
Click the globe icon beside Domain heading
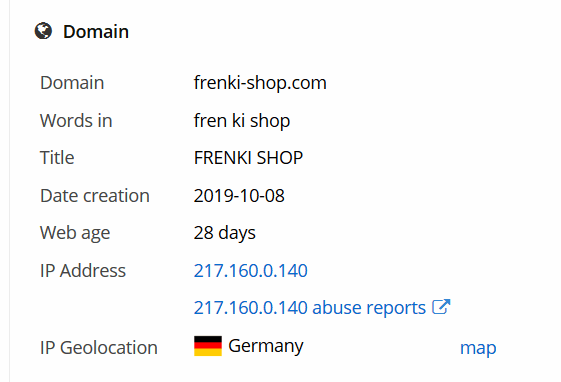43,31
